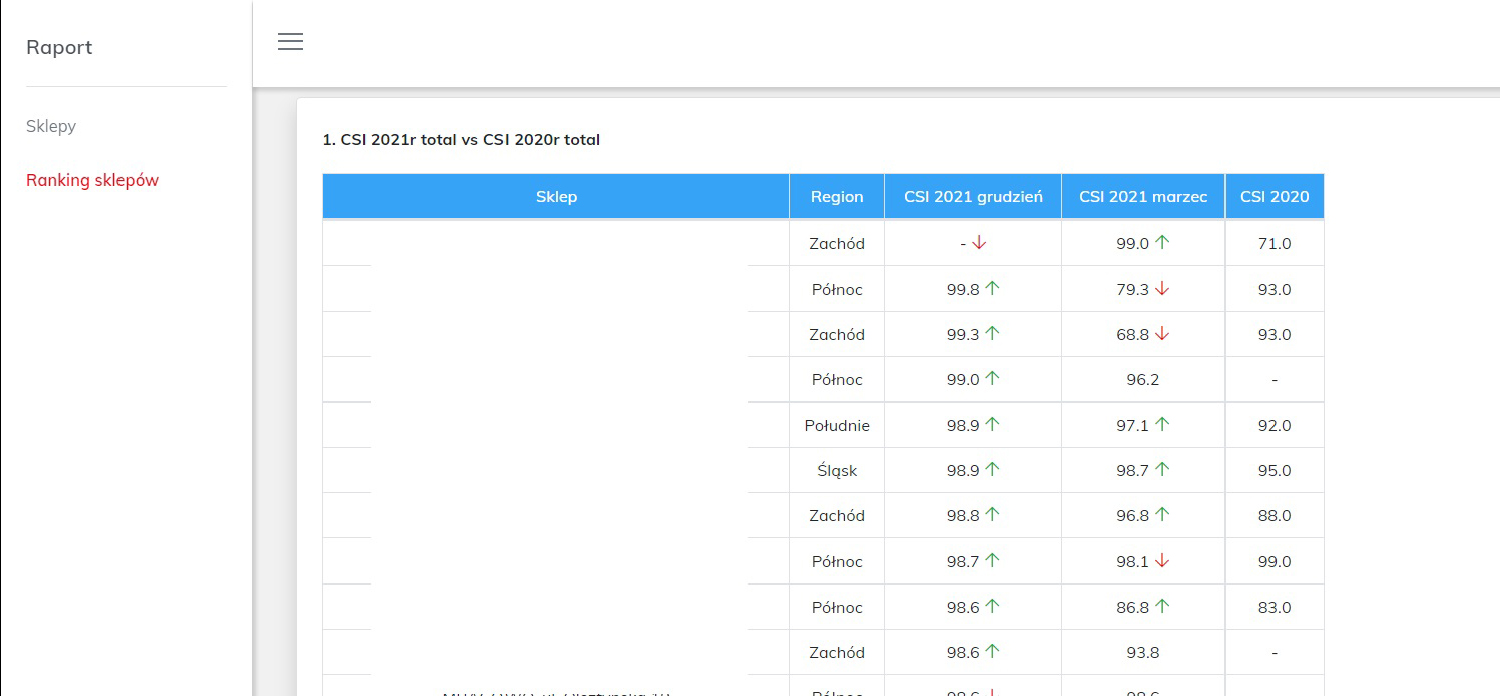Click green up arrow beside 99.8

coord(992,289)
